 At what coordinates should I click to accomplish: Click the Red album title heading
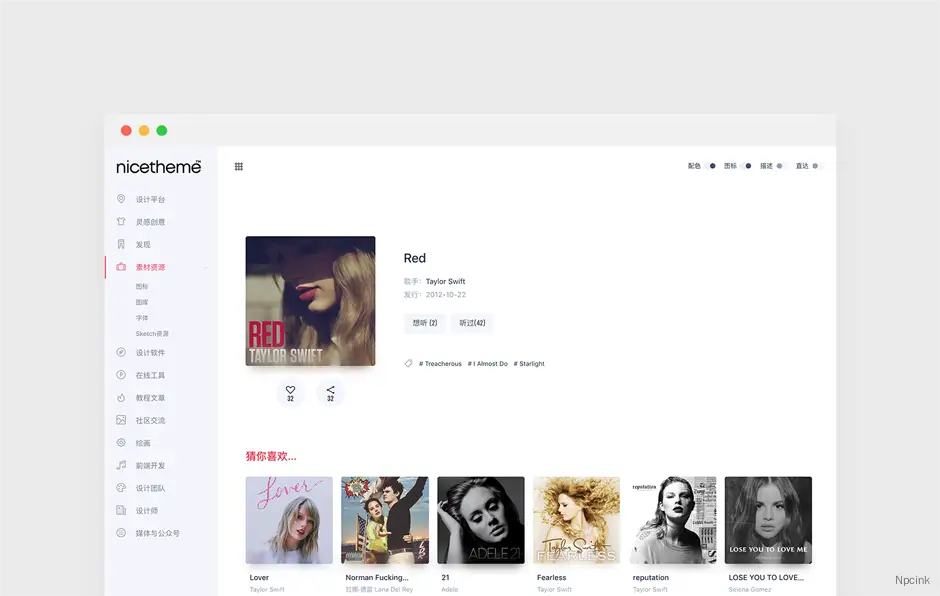(x=415, y=258)
